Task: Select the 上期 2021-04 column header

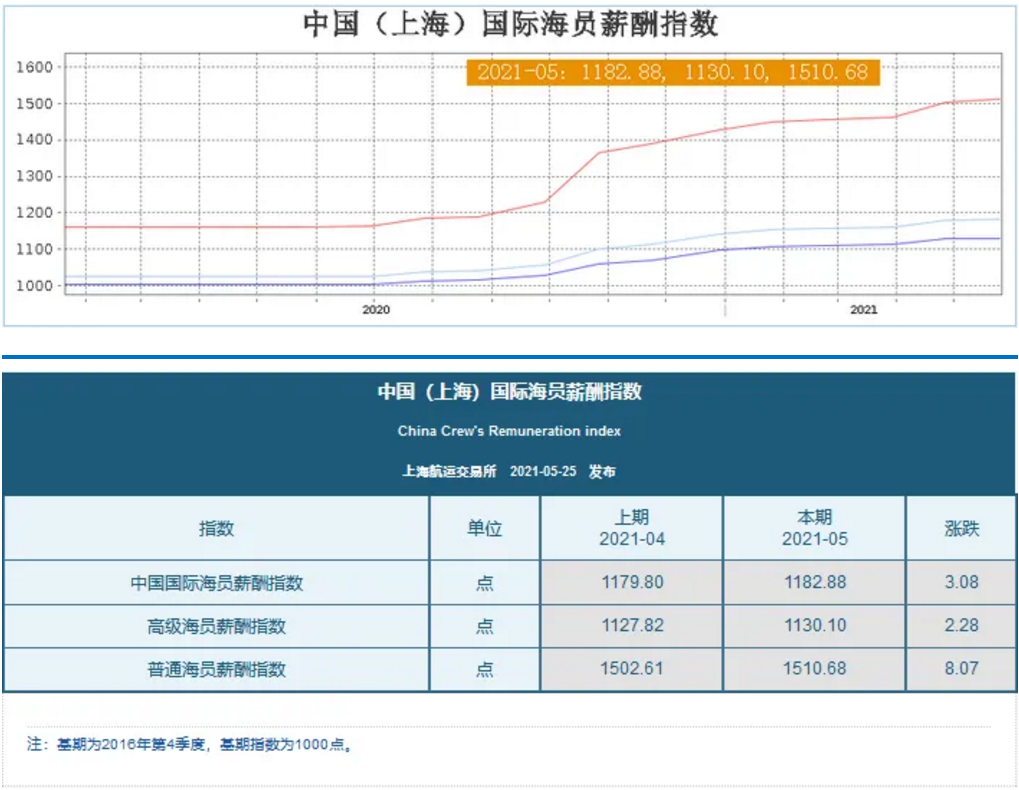Action: [632, 528]
